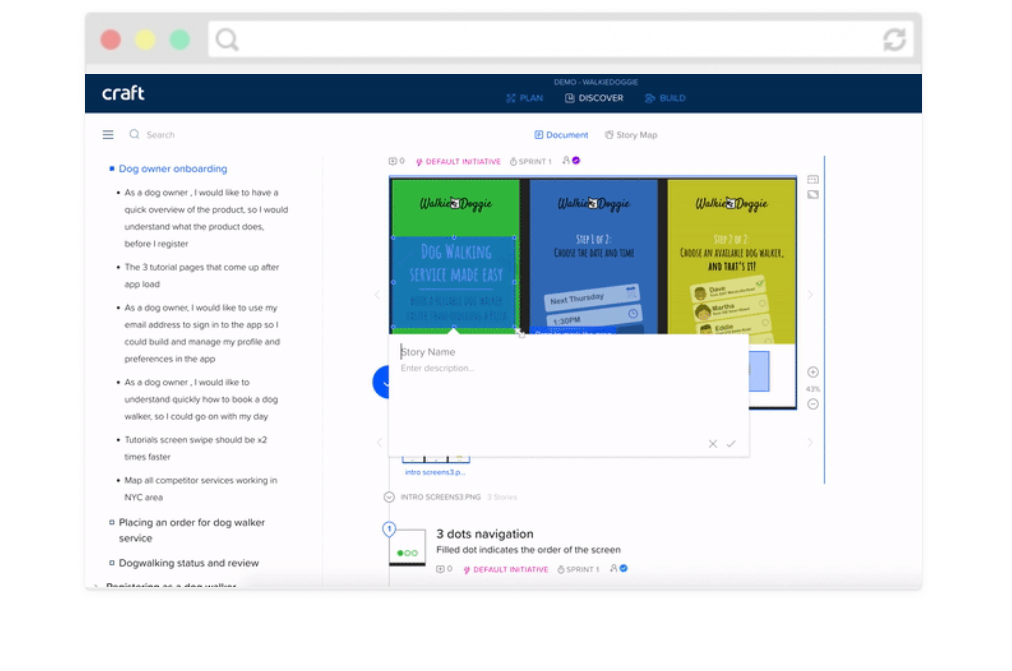The width and height of the screenshot is (1012, 671).
Task: Switch to the Story Map tab
Action: [x=631, y=135]
